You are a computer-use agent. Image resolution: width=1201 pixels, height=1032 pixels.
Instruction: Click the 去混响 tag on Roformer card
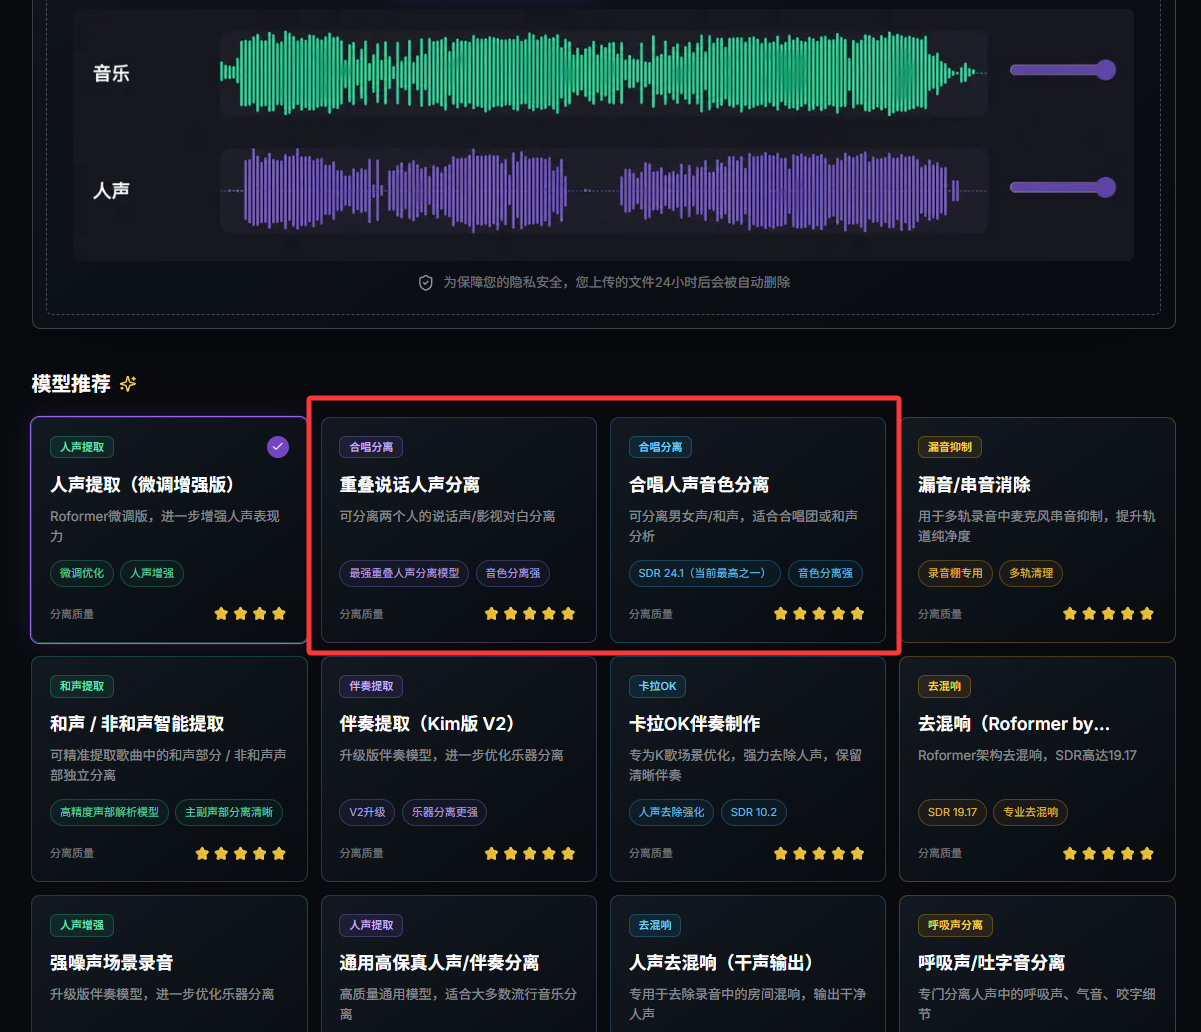click(x=944, y=686)
